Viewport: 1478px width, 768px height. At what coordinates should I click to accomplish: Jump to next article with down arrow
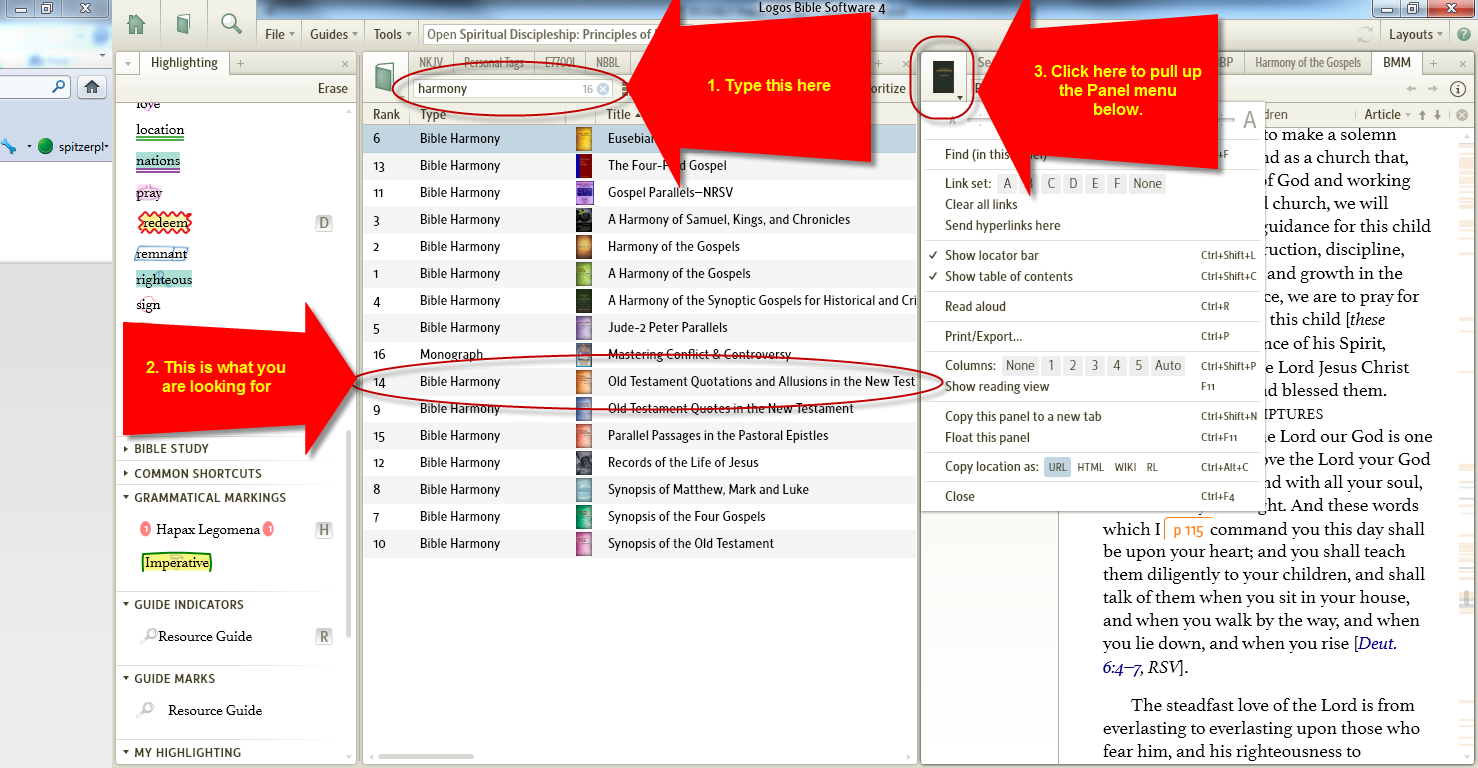pyautogui.click(x=1439, y=115)
